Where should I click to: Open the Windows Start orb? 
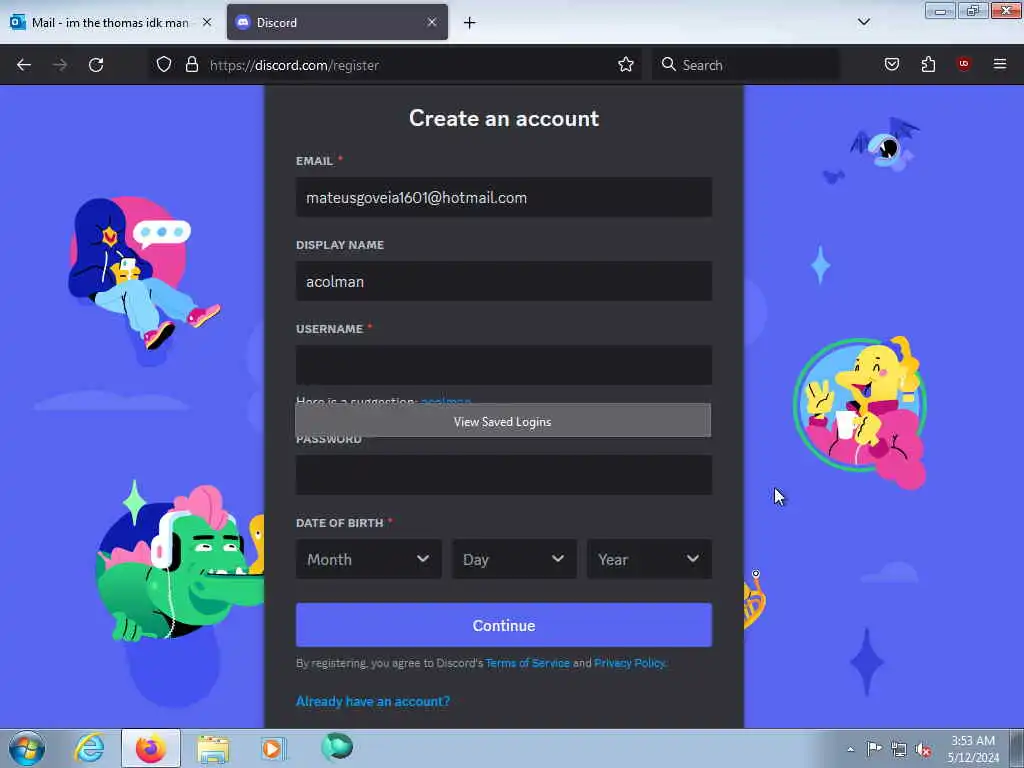point(27,748)
